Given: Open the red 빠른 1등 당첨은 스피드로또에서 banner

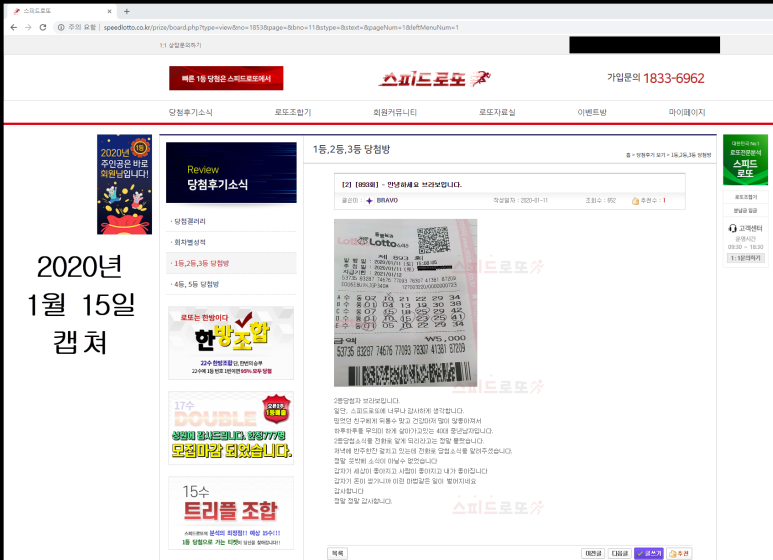Looking at the screenshot, I should point(226,78).
